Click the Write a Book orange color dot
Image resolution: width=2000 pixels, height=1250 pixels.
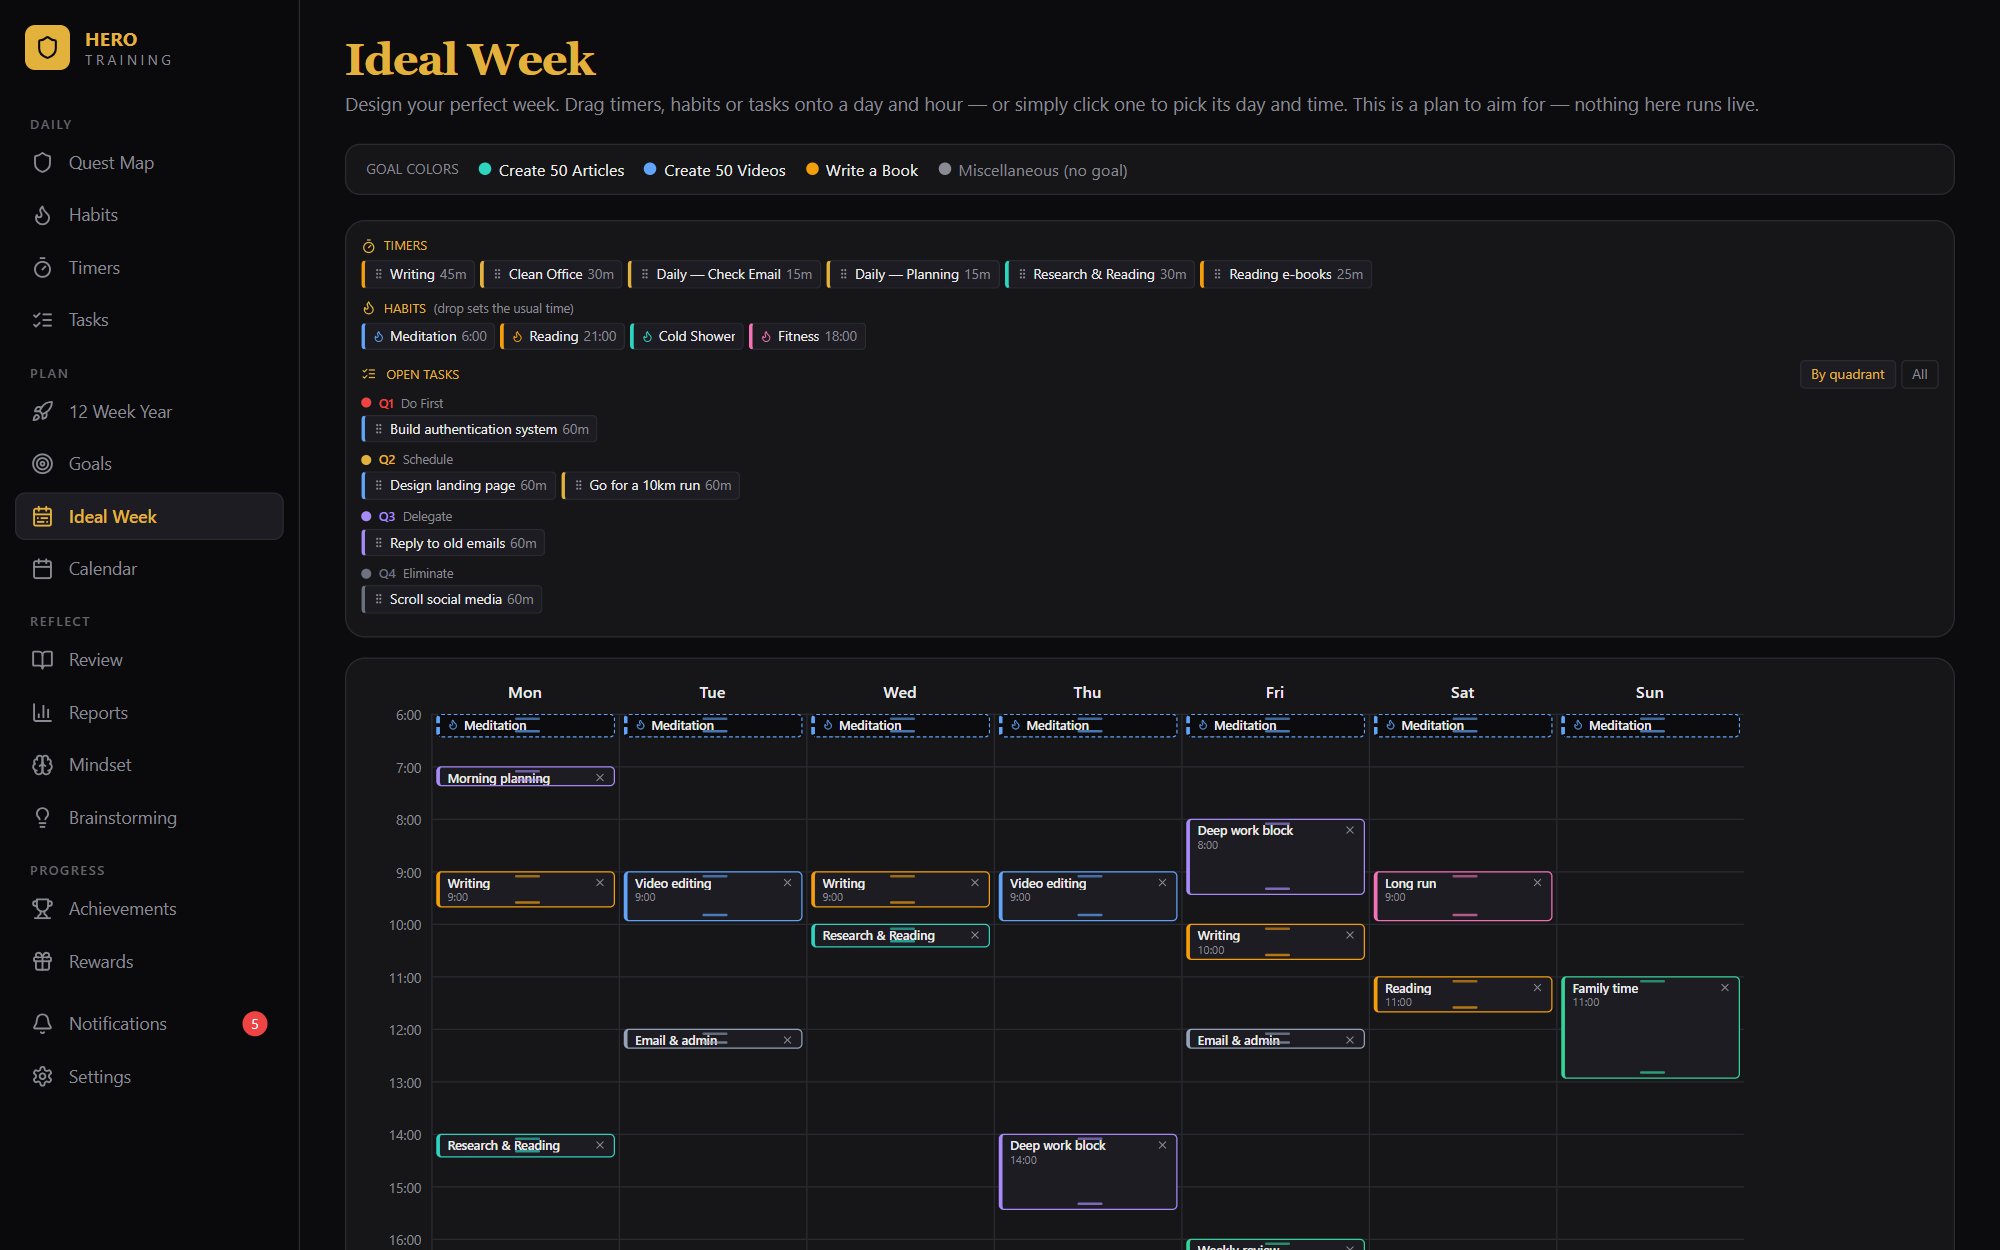coord(812,169)
